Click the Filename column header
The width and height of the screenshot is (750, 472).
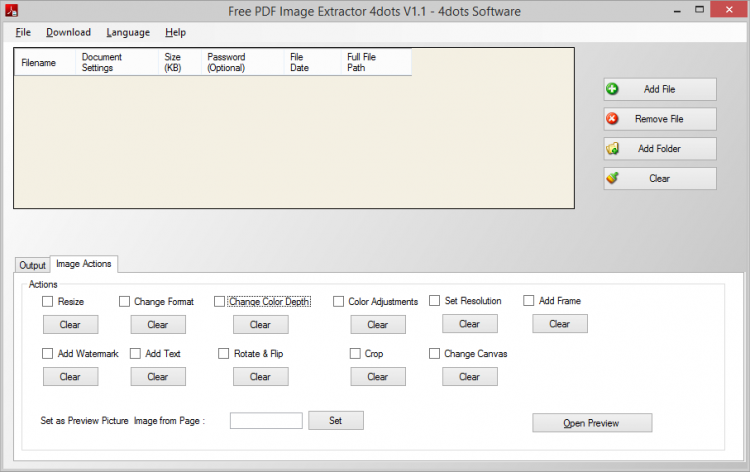coord(45,62)
